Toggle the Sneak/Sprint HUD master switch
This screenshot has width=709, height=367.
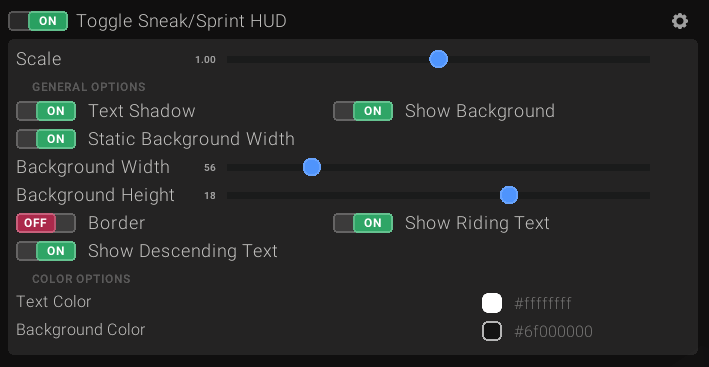coord(38,21)
